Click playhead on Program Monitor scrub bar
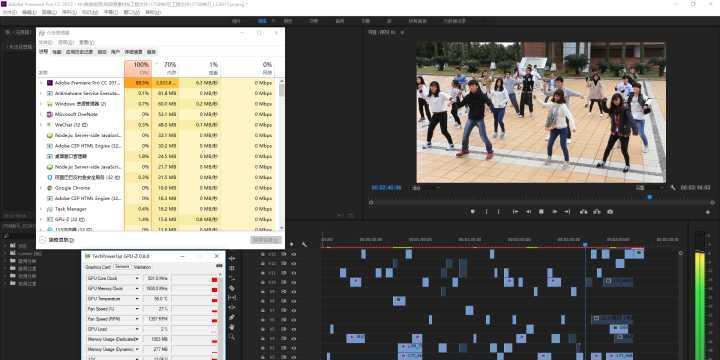The height and width of the screenshot is (360, 720). coord(649,197)
